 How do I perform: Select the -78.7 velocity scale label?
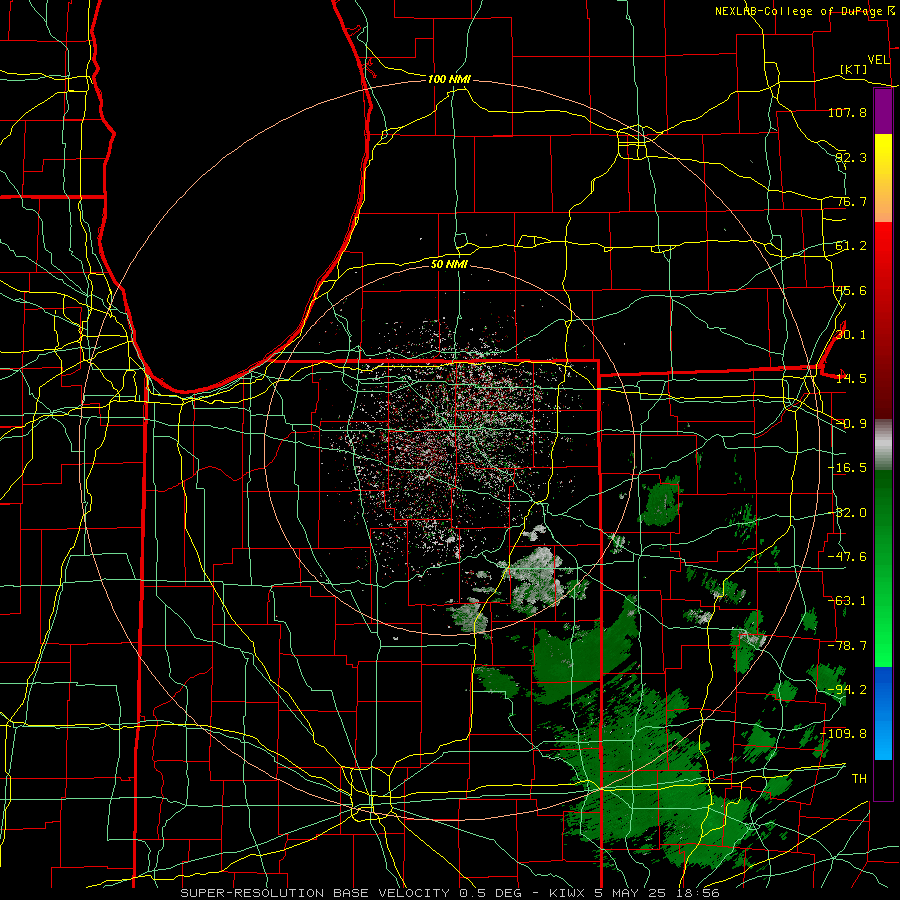tap(847, 646)
